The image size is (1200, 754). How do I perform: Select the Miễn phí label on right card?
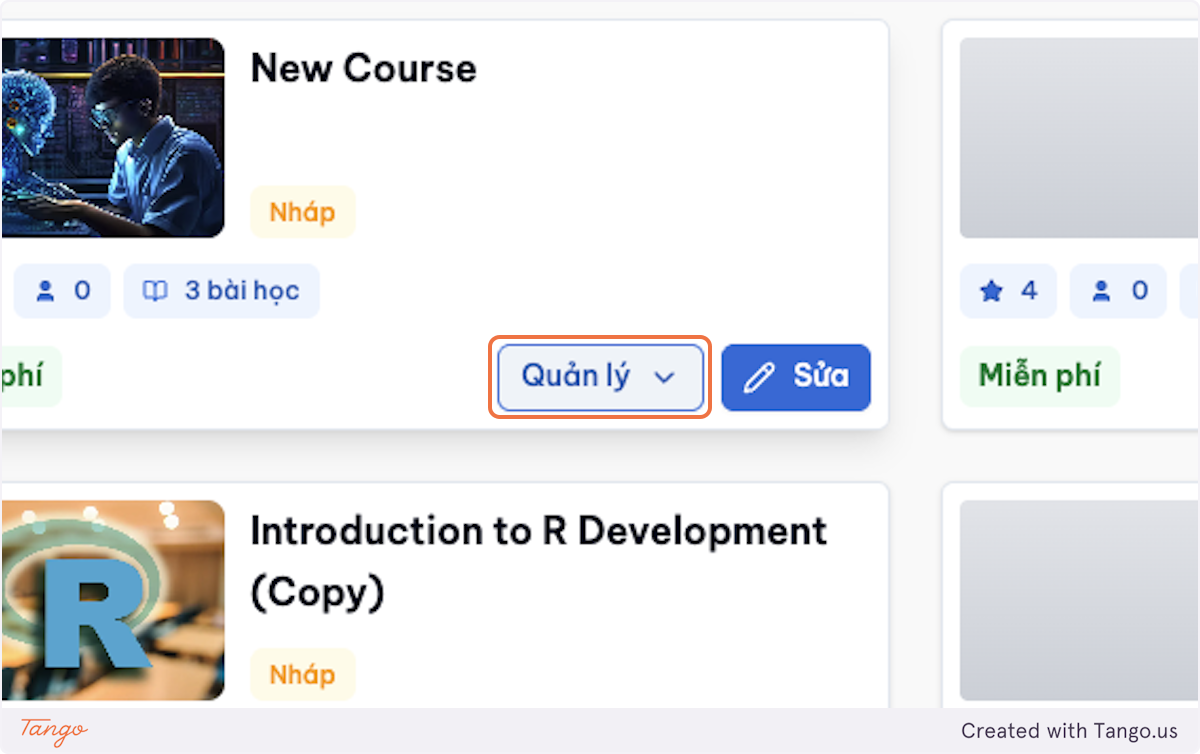pos(1040,376)
